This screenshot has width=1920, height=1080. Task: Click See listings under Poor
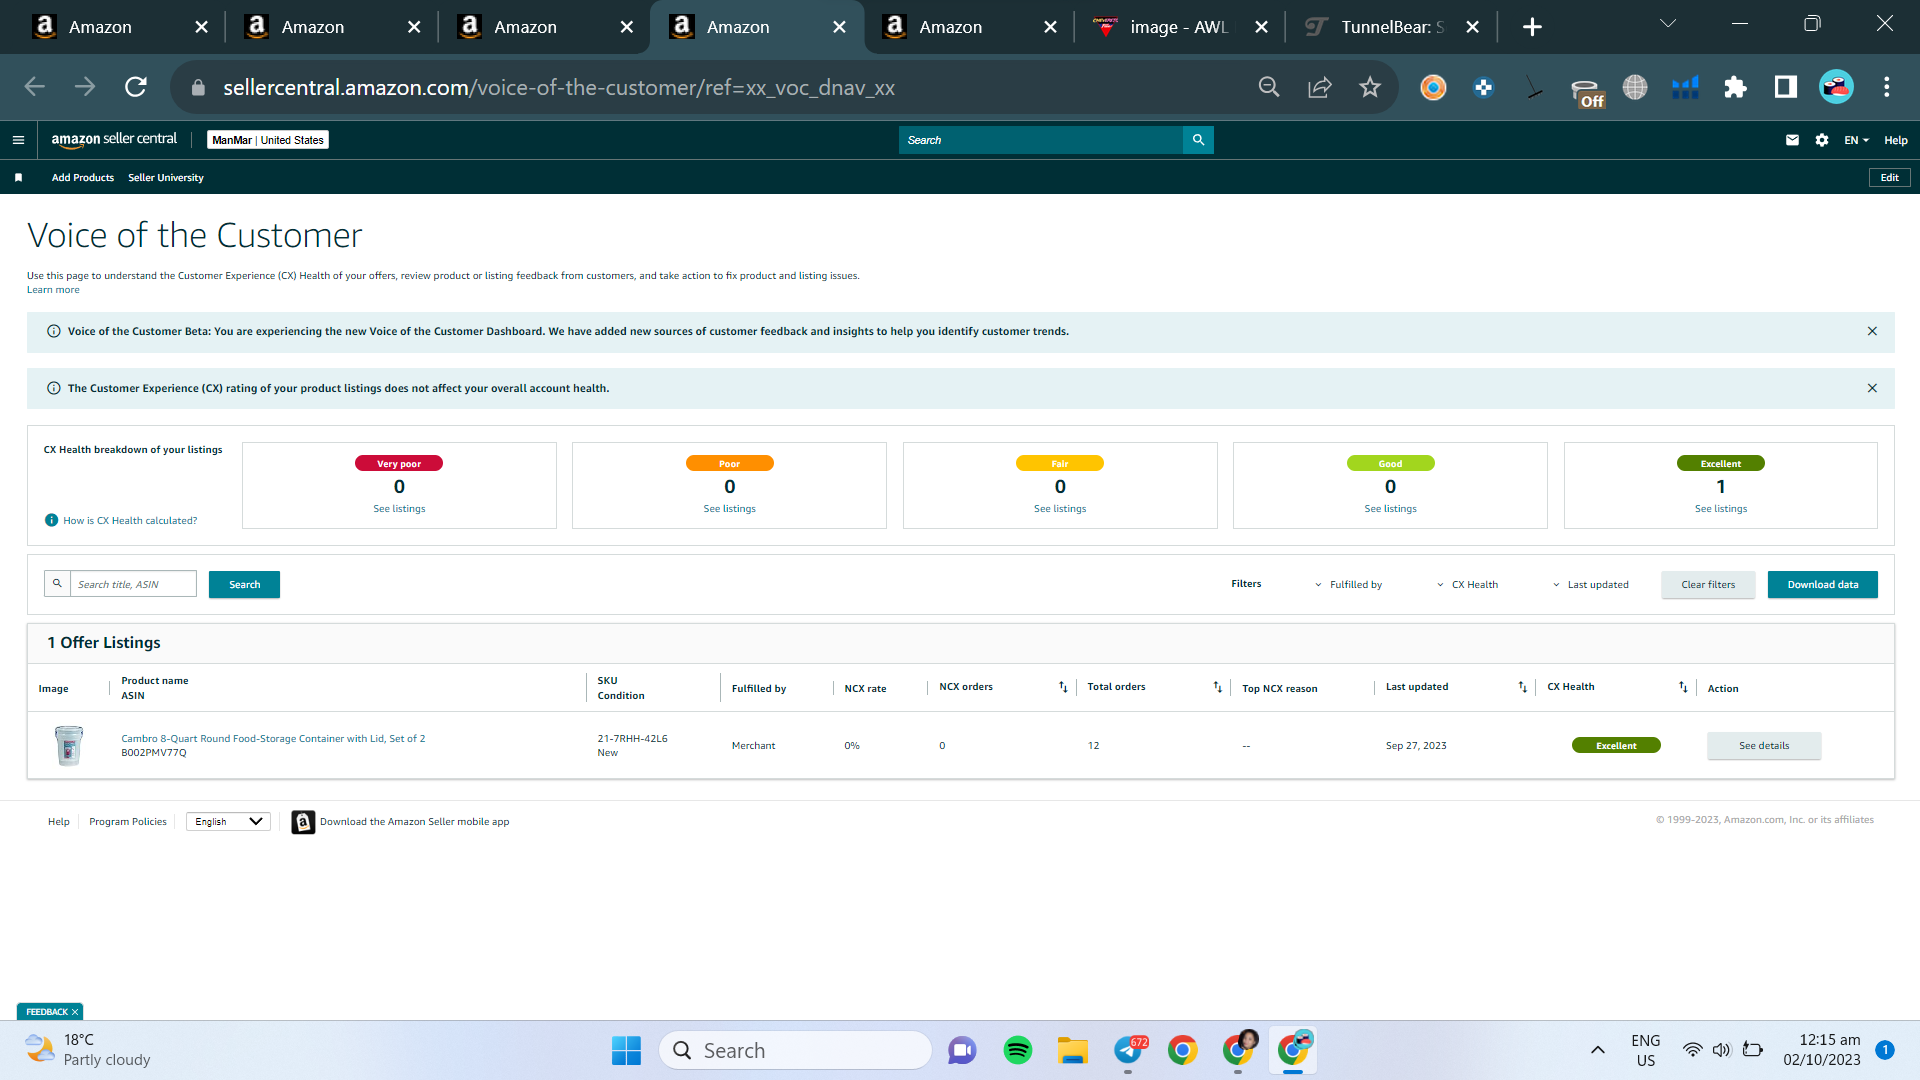click(729, 509)
